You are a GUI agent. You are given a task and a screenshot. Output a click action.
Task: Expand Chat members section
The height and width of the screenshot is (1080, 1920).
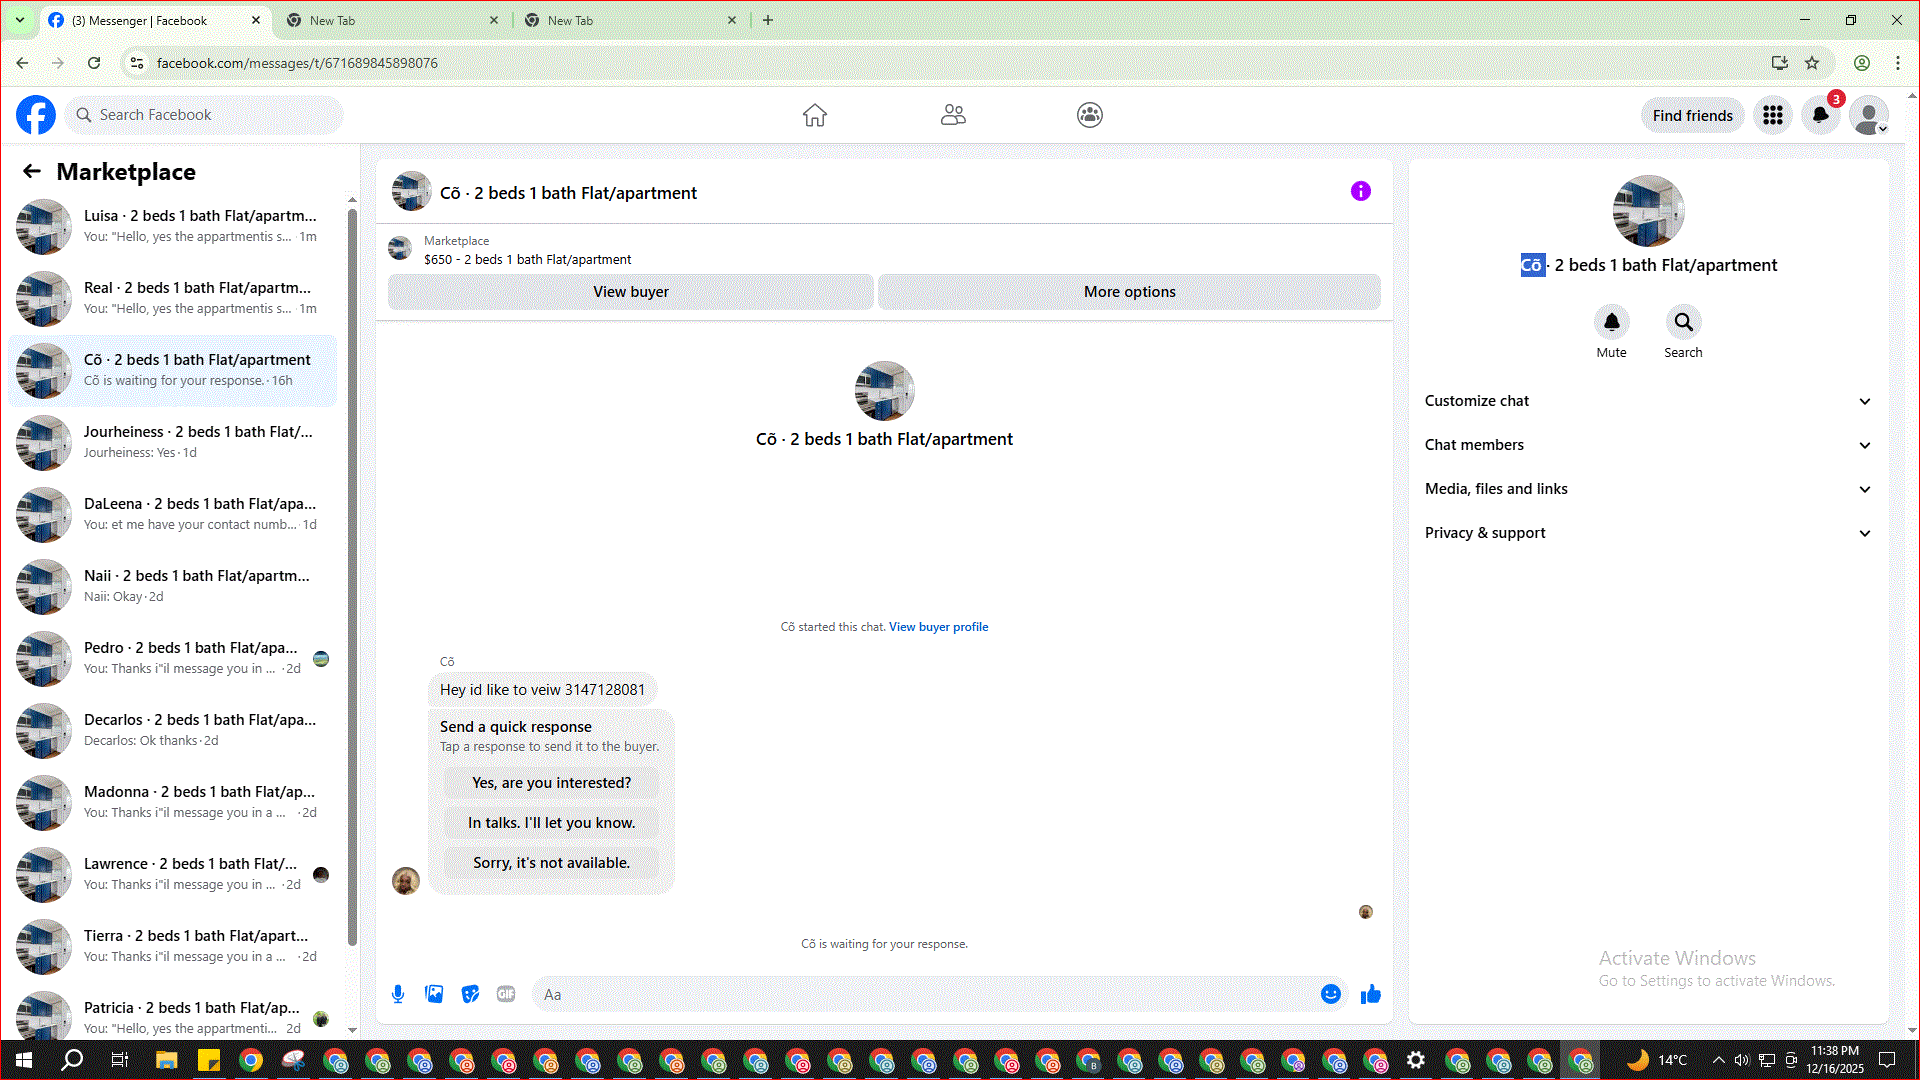point(1648,445)
